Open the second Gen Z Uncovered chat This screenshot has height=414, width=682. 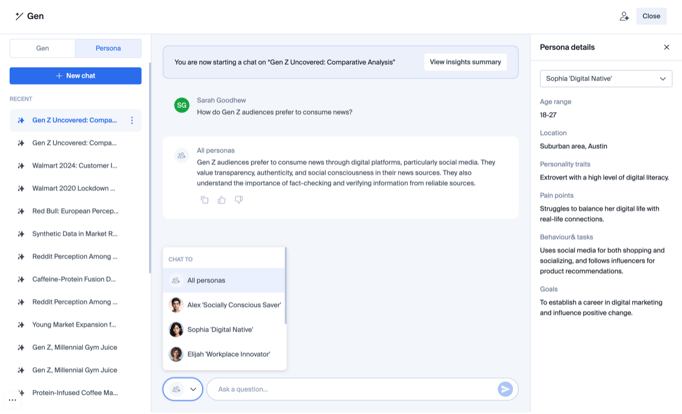coord(74,143)
